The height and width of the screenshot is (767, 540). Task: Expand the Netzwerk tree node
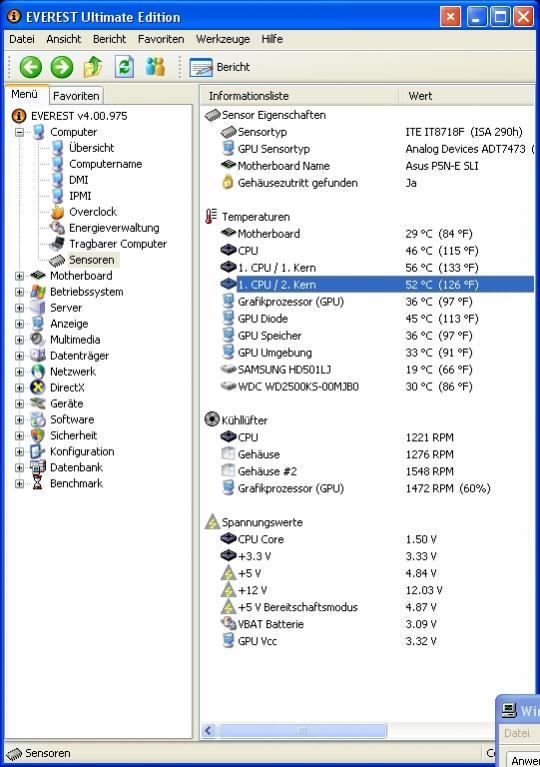click(19, 372)
